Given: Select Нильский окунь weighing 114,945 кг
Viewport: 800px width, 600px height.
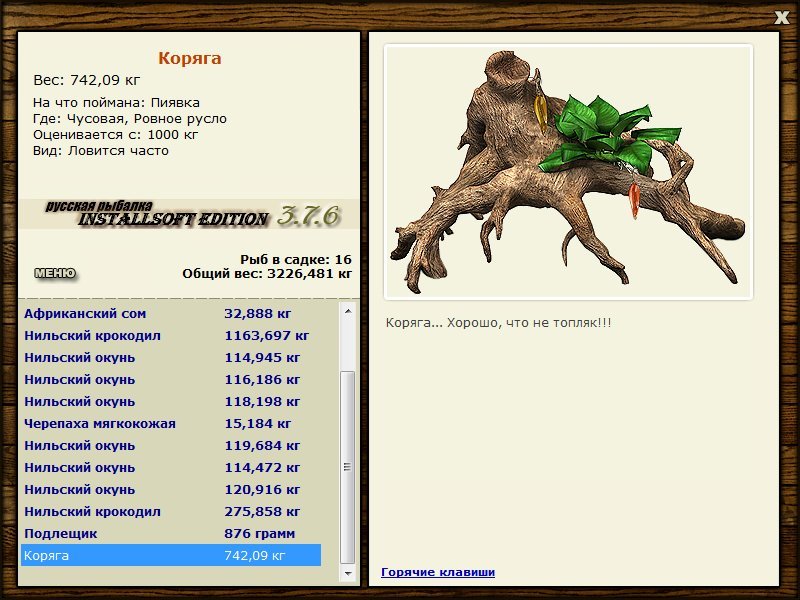Looking at the screenshot, I should (x=171, y=358).
